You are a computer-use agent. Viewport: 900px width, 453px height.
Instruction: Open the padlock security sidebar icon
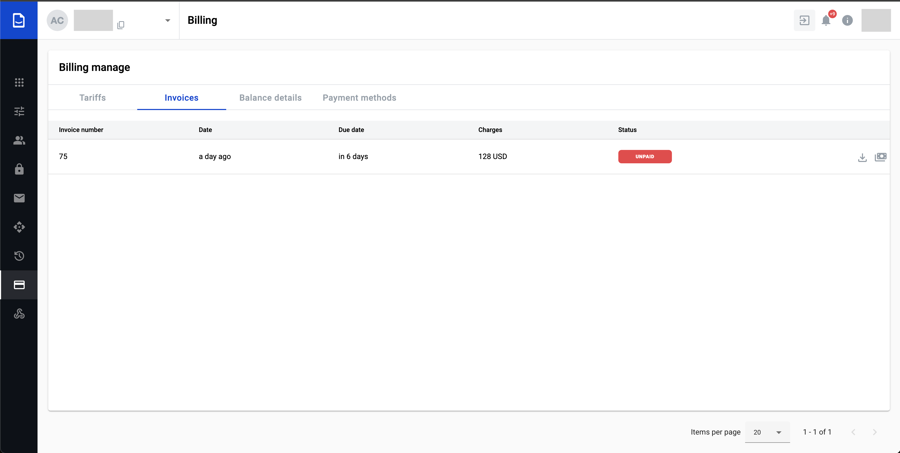(19, 170)
